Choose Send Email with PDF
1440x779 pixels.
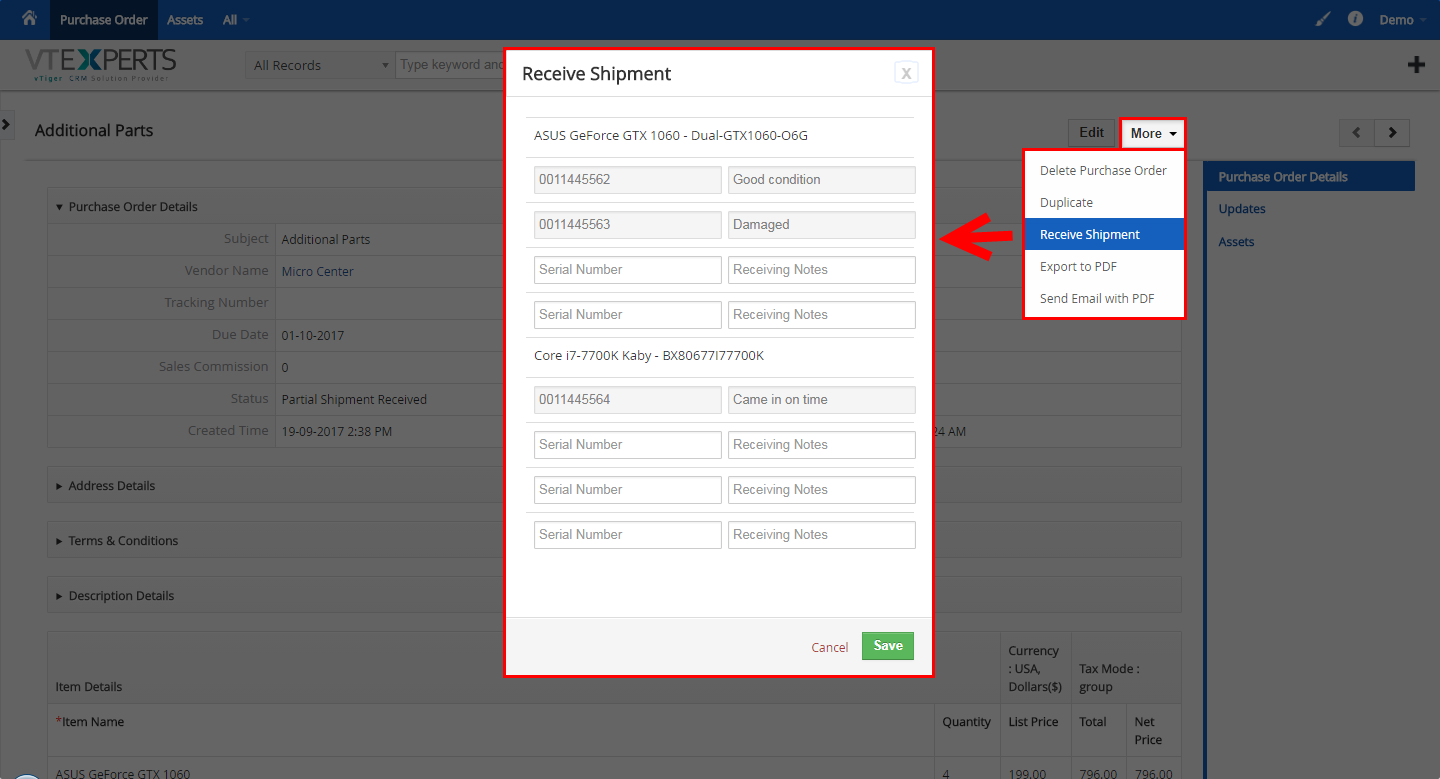click(x=1104, y=298)
